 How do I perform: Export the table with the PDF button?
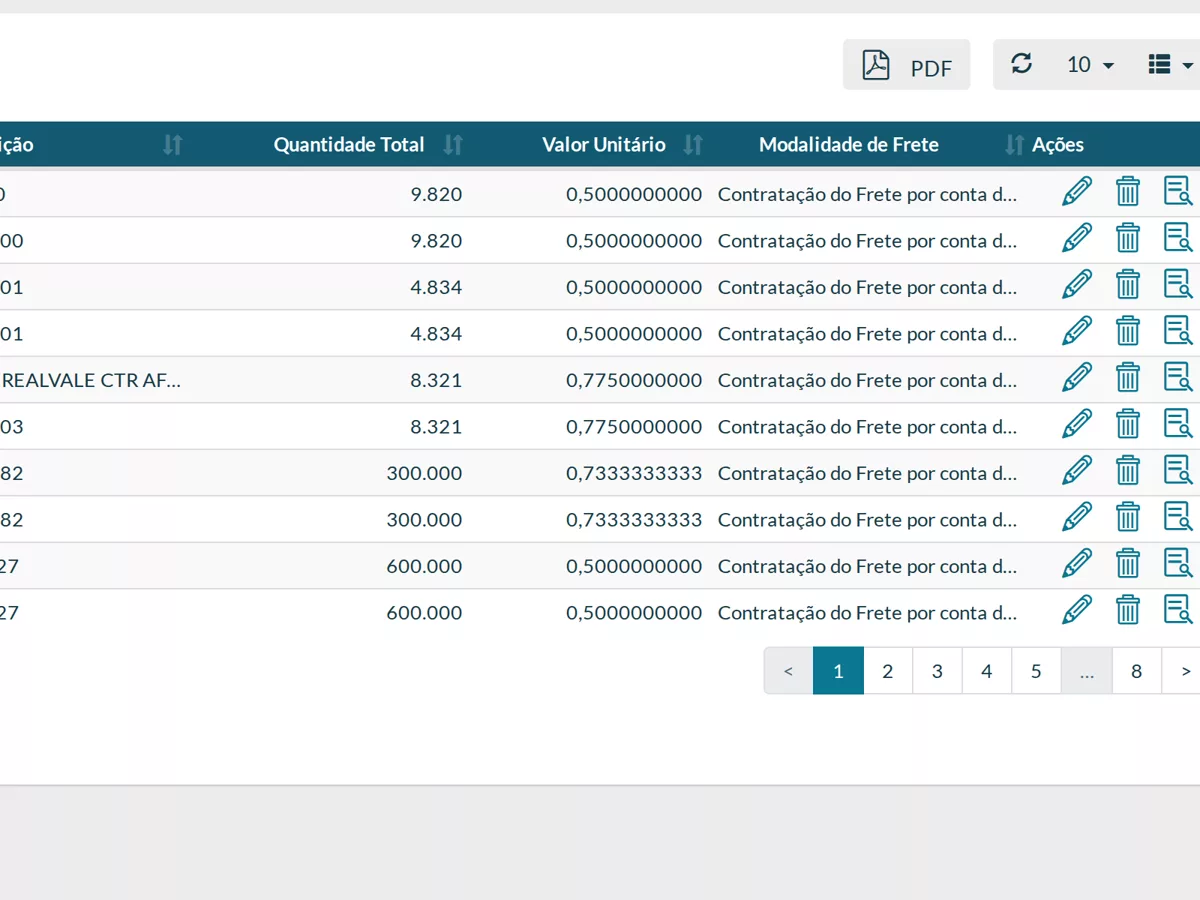tap(906, 65)
